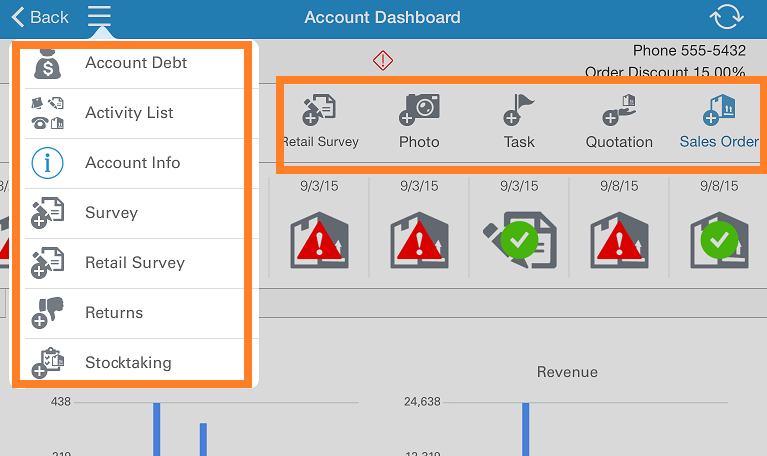Image resolution: width=767 pixels, height=456 pixels.
Task: Click the Order Discount 15.00% text
Action: click(x=665, y=71)
